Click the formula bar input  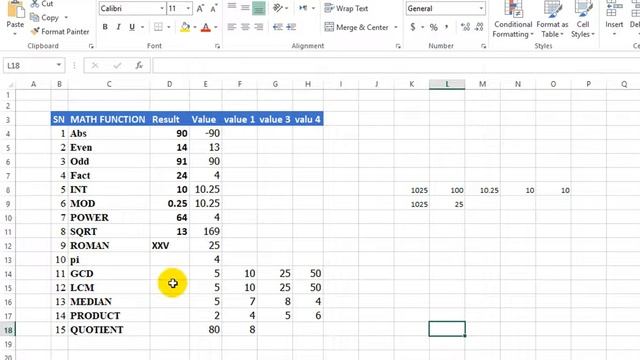pos(396,65)
